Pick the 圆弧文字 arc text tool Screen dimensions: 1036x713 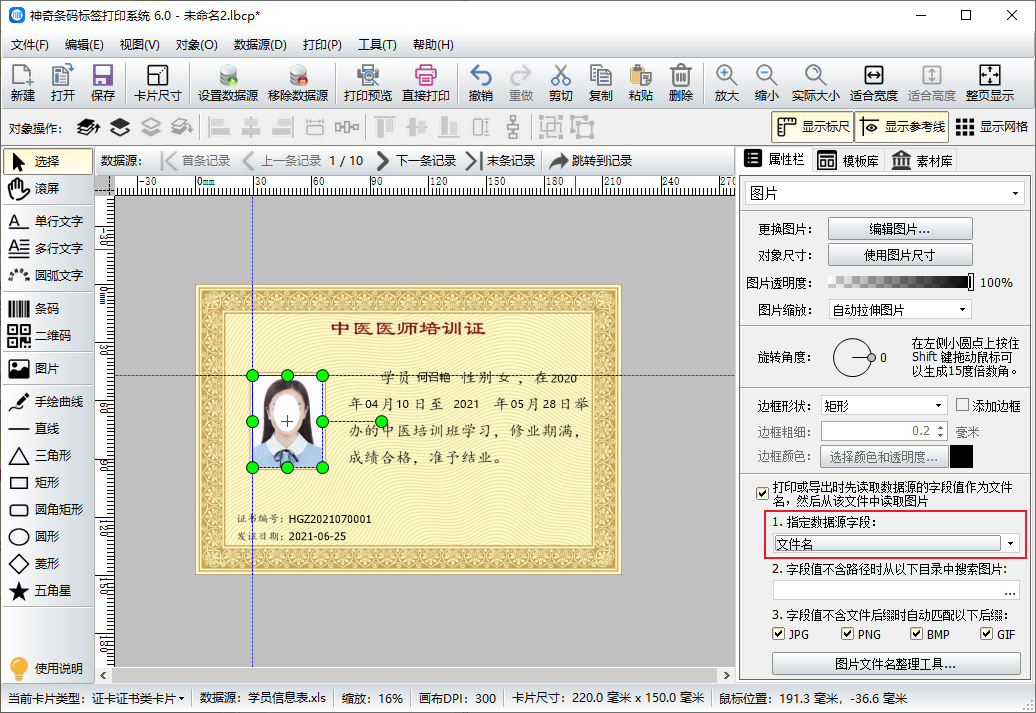click(x=46, y=276)
